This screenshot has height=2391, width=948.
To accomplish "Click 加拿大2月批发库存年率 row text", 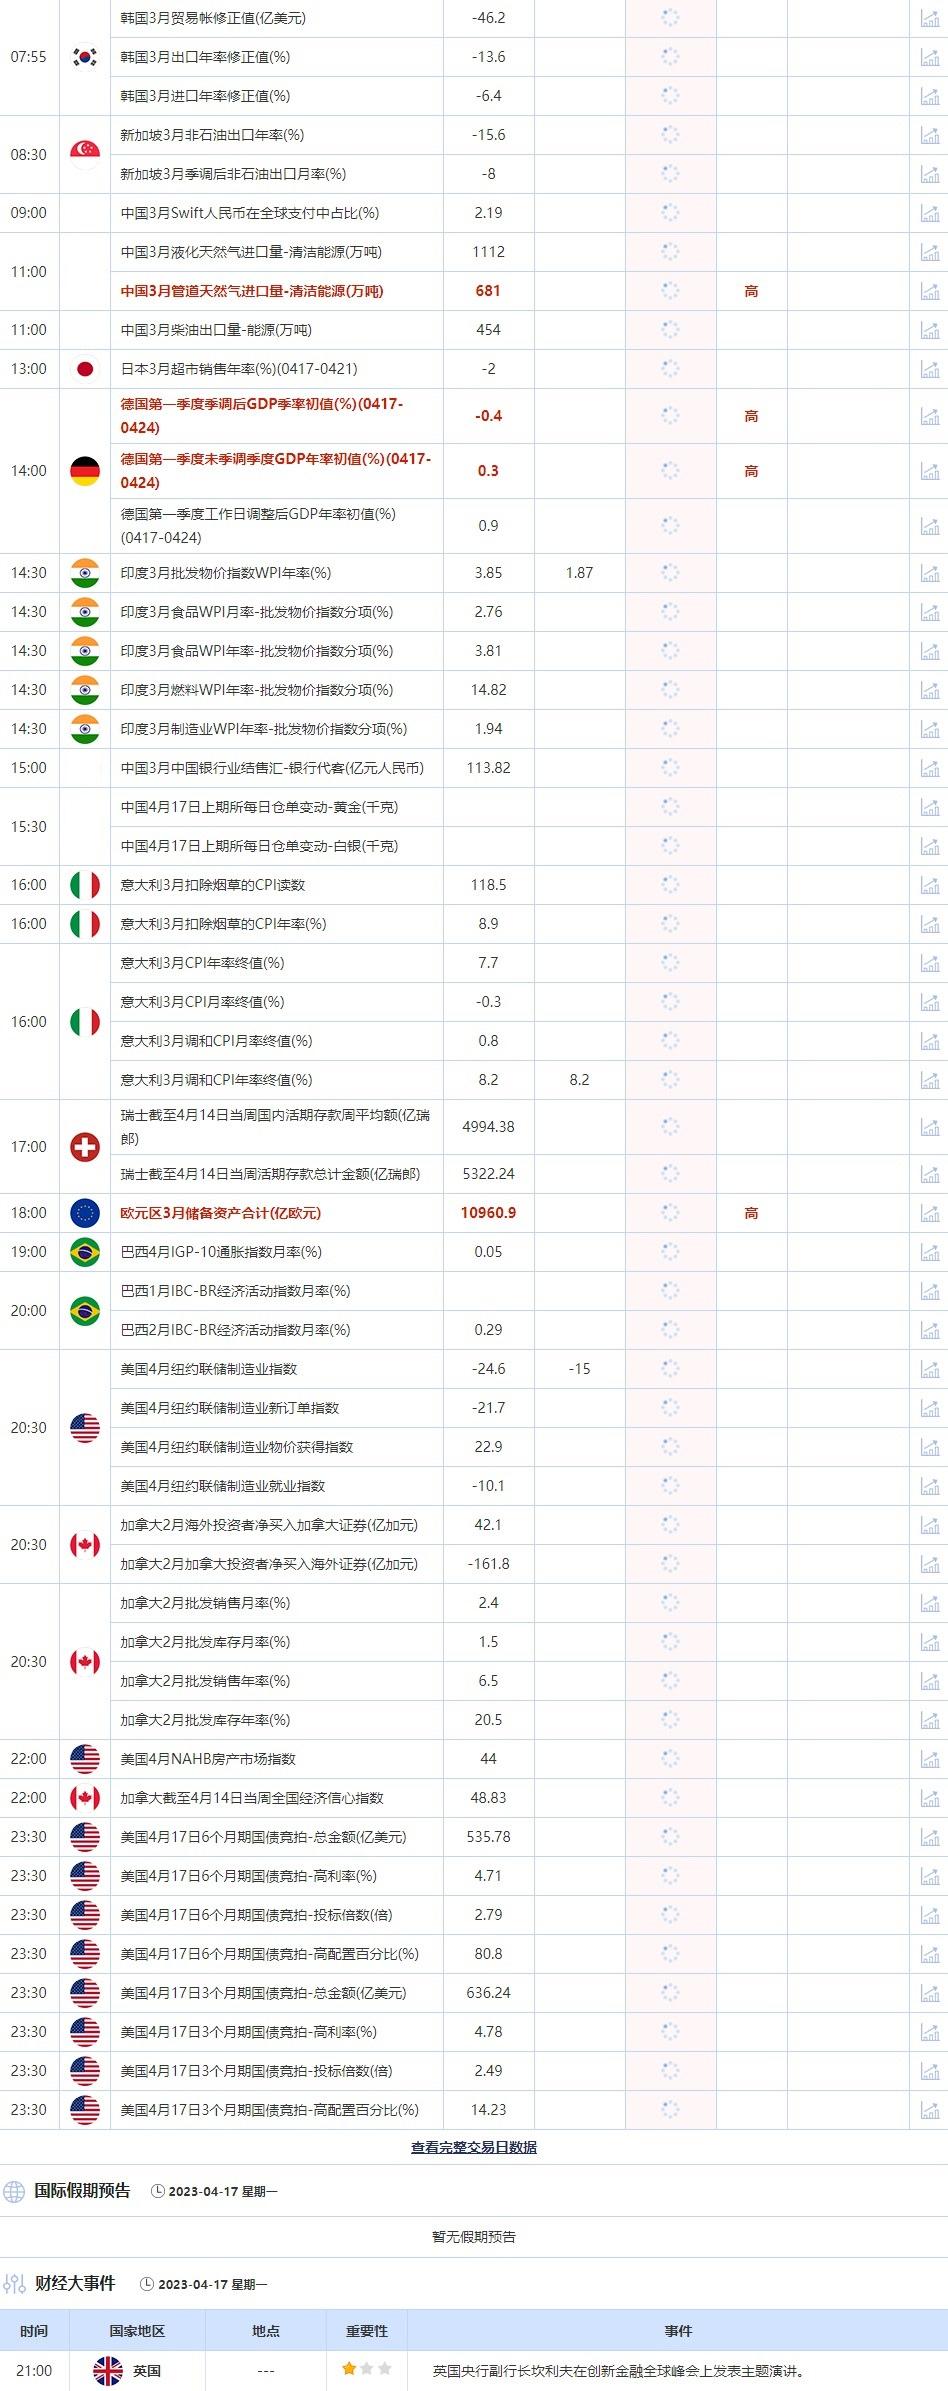I will point(205,1720).
